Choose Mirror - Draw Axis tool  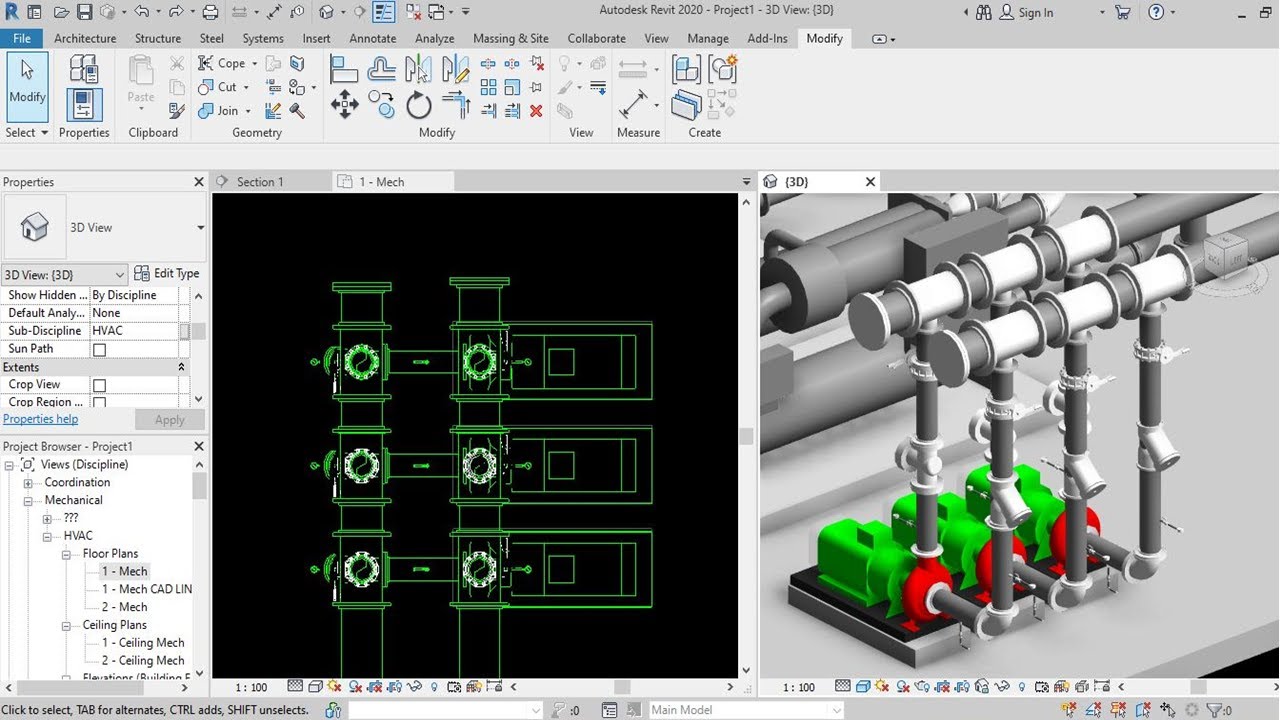pos(455,69)
